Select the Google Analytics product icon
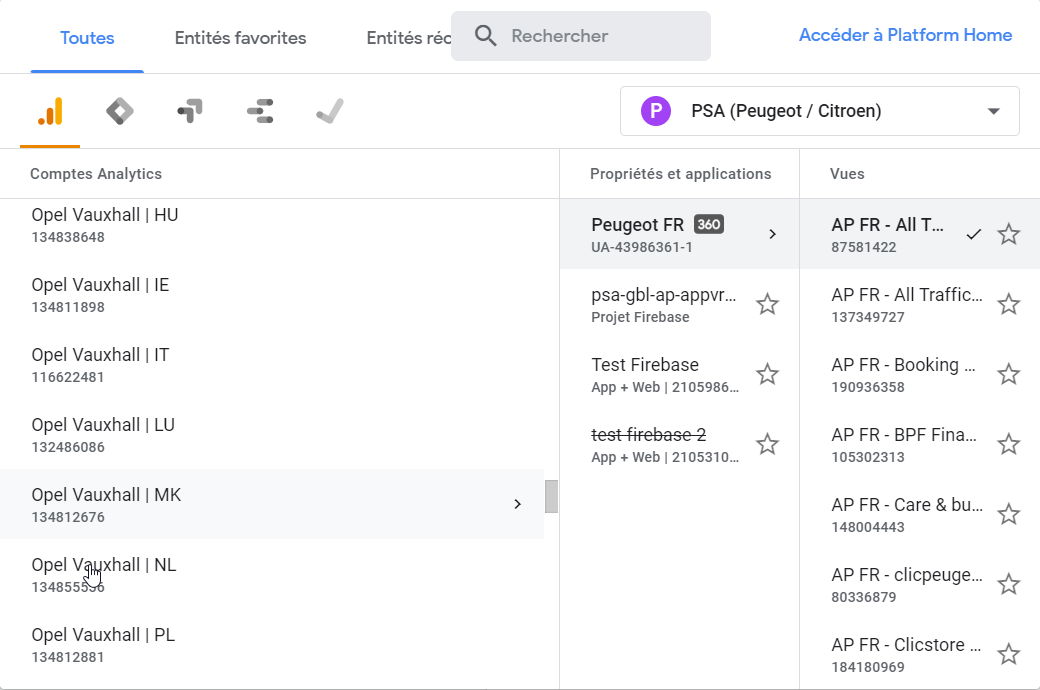This screenshot has width=1040, height=690. point(50,111)
